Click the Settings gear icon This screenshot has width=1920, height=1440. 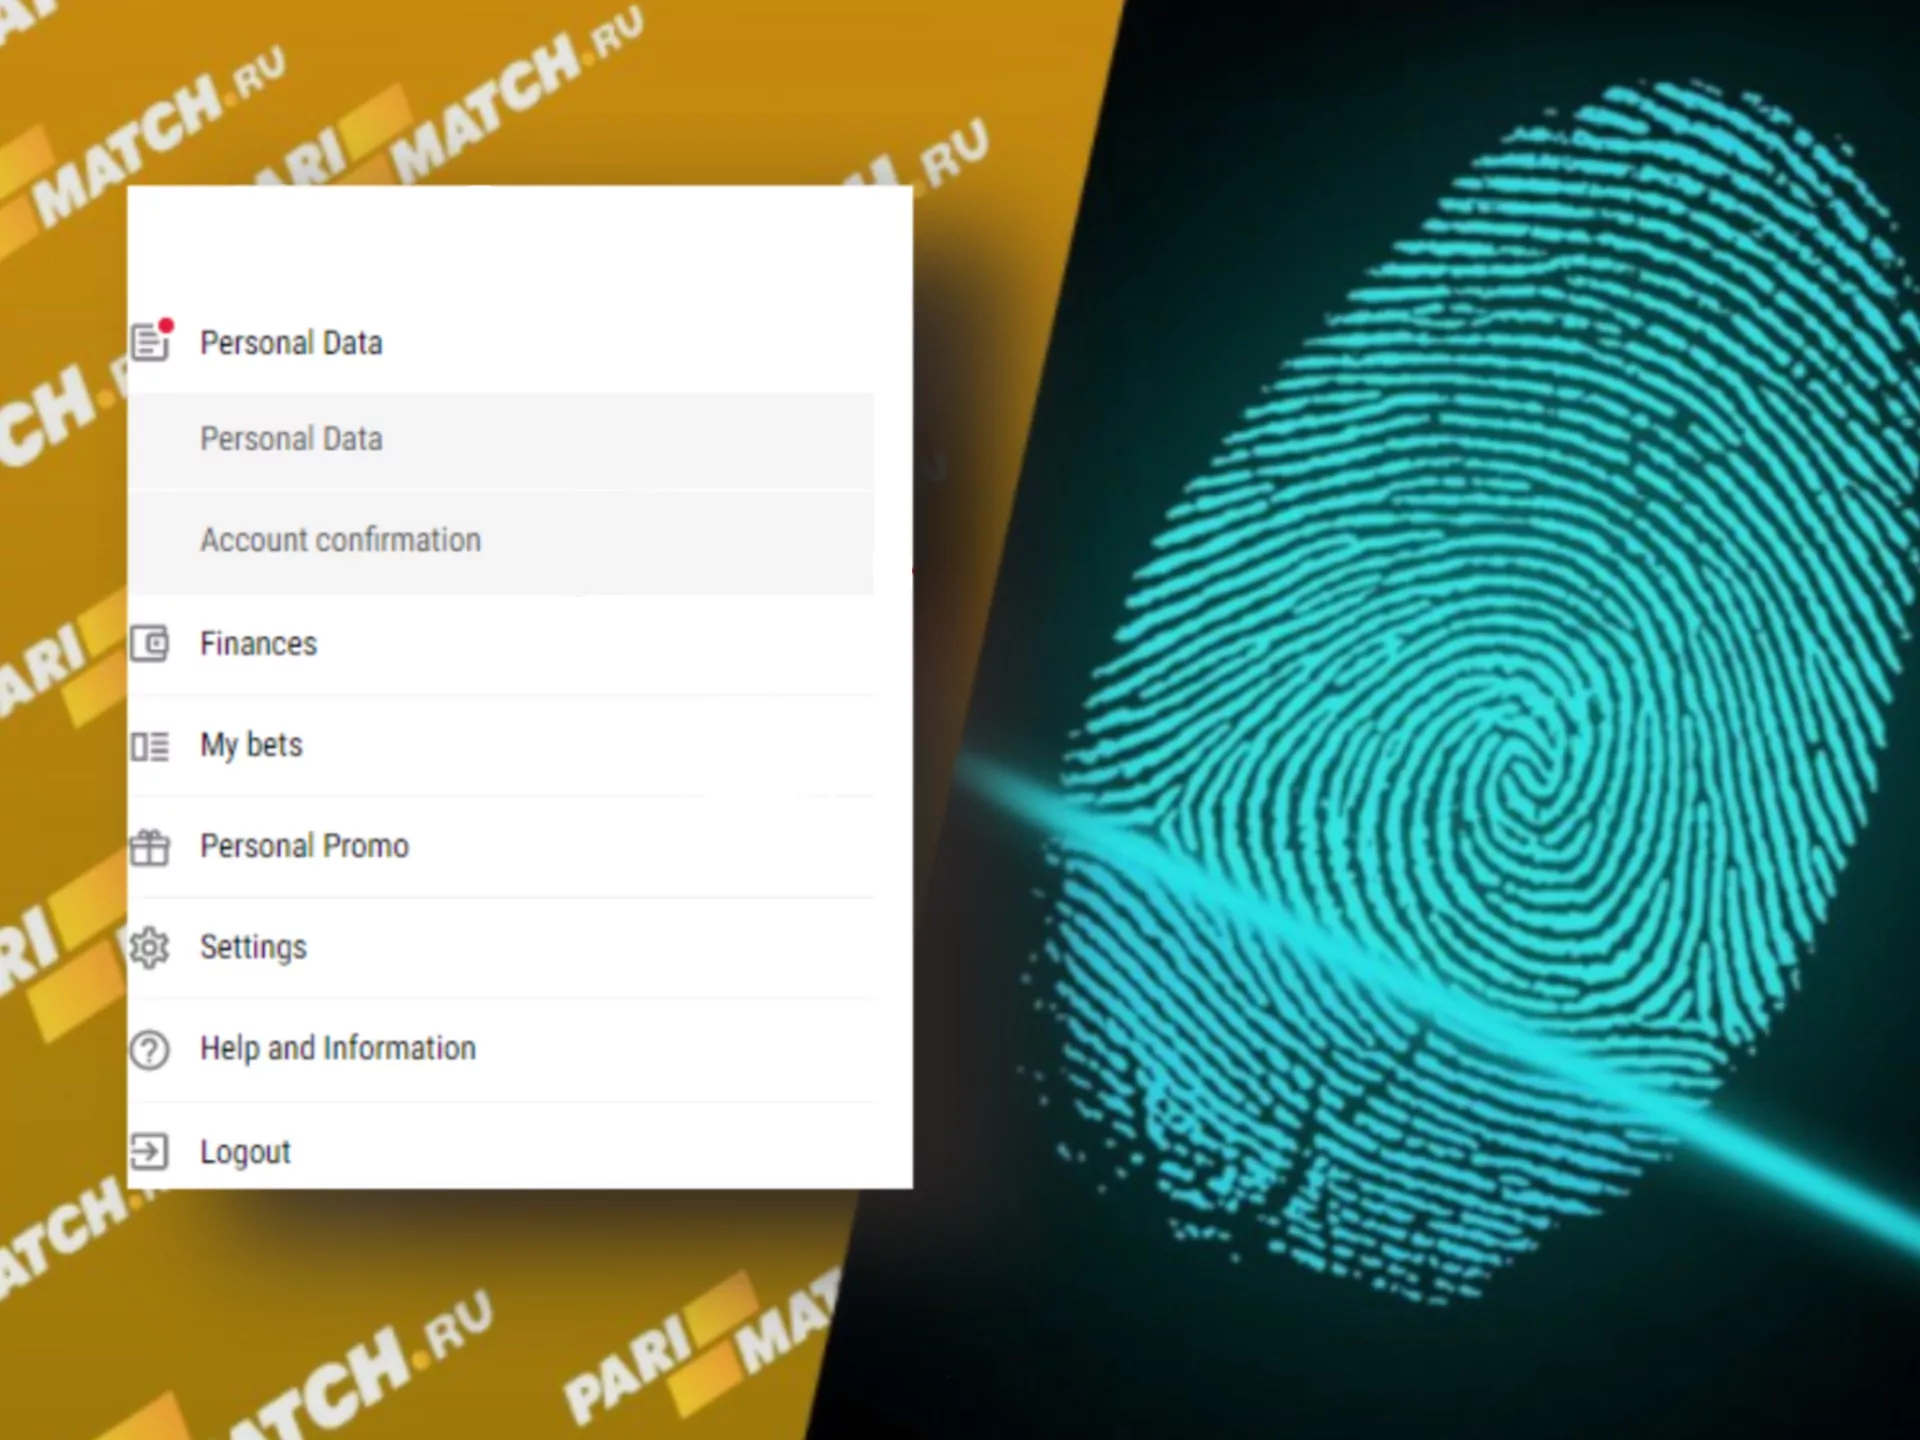click(x=150, y=947)
